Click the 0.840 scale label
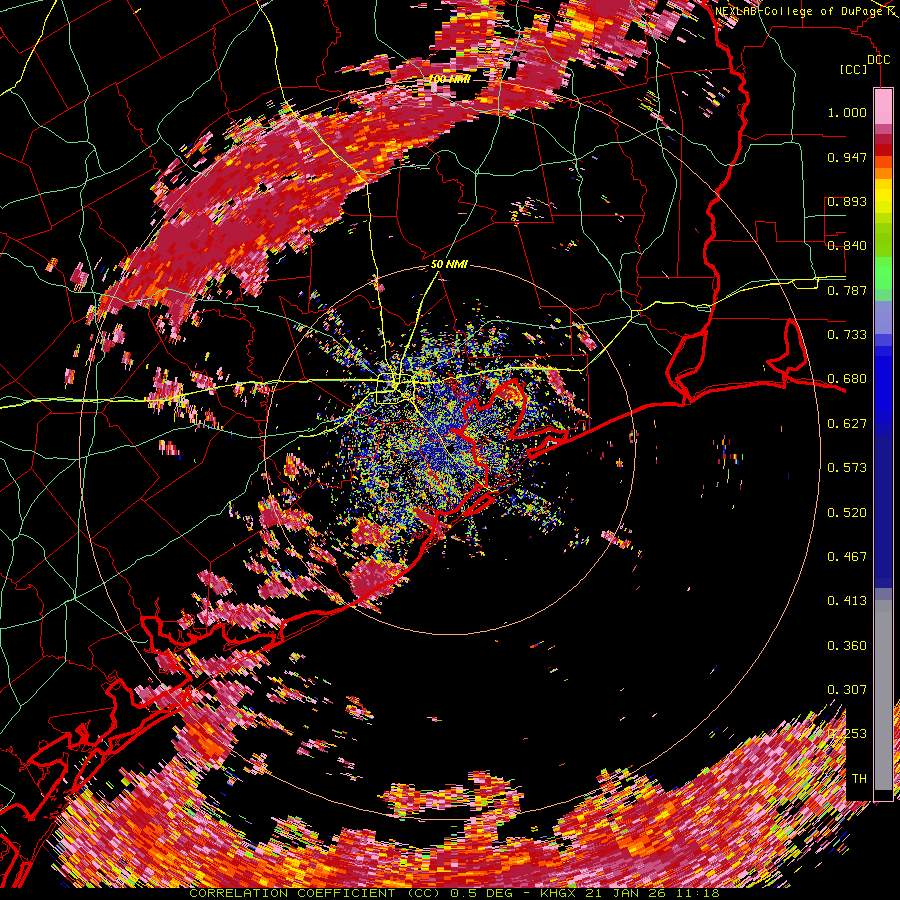The image size is (900, 900). 847,246
